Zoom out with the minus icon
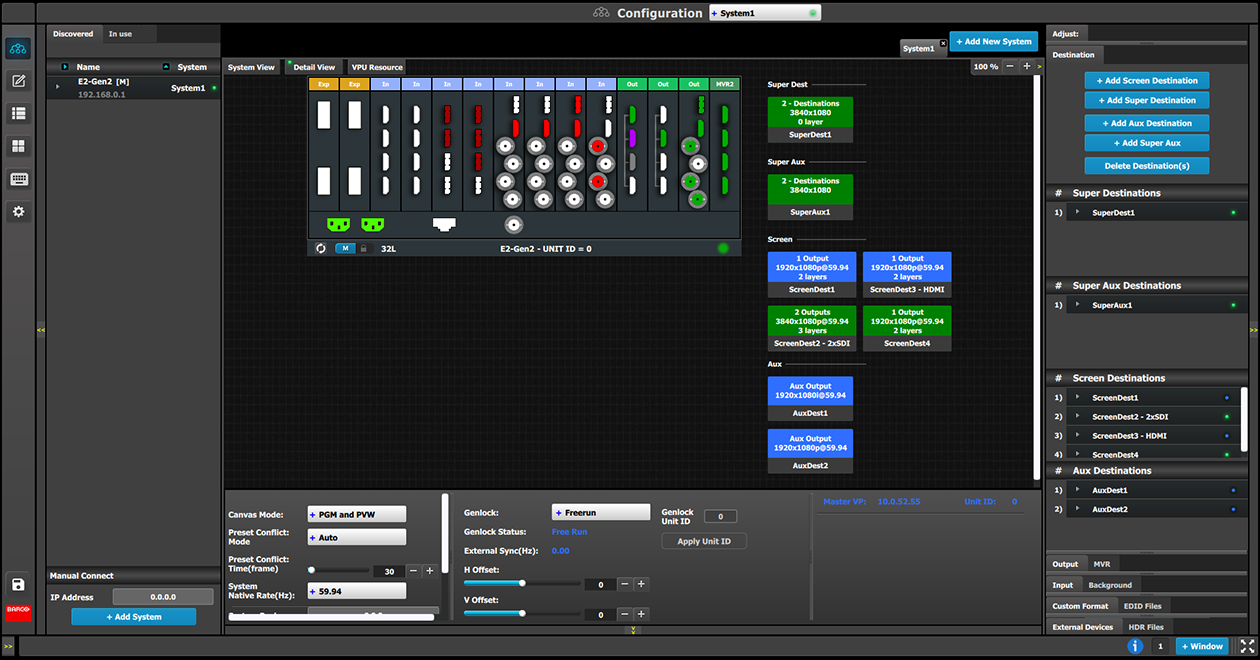This screenshot has height=660, width=1260. pos(1010,66)
